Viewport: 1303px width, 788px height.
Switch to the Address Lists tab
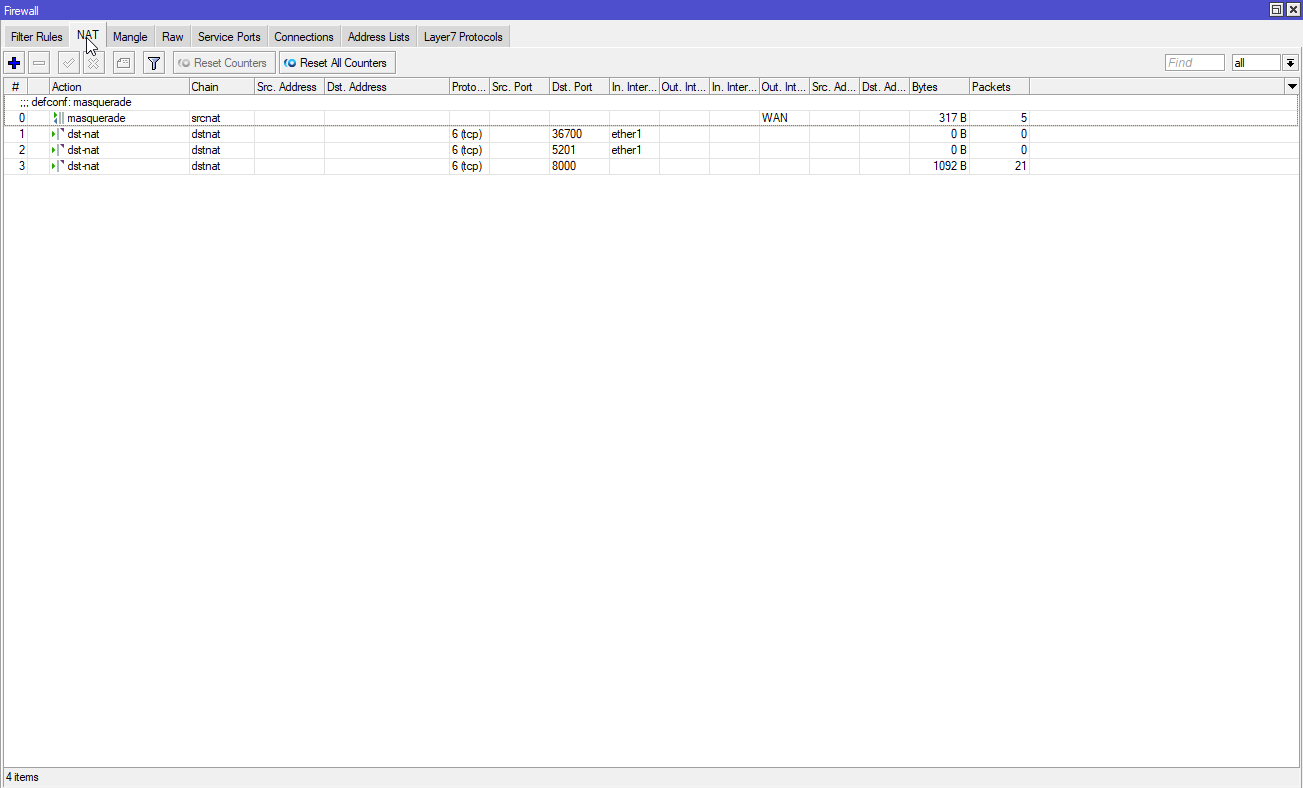379,37
